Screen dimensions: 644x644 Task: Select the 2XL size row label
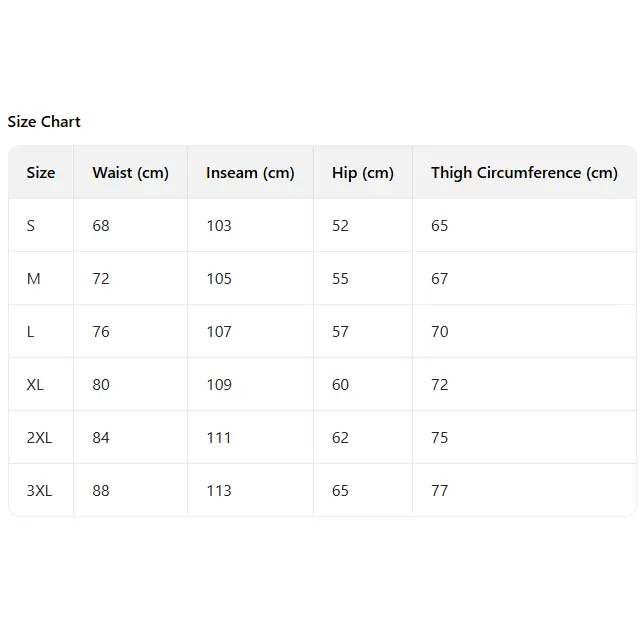point(39,438)
